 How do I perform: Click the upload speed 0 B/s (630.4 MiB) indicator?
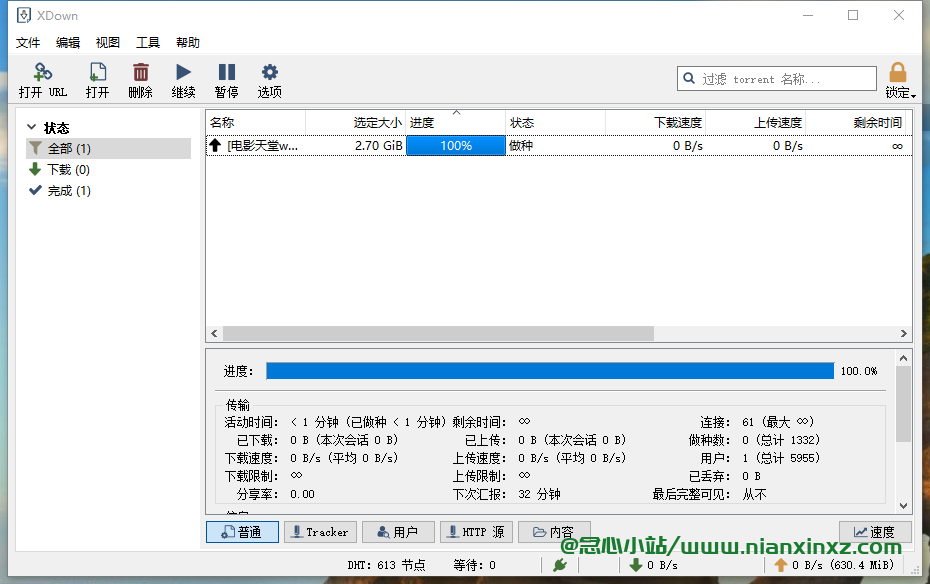point(833,565)
